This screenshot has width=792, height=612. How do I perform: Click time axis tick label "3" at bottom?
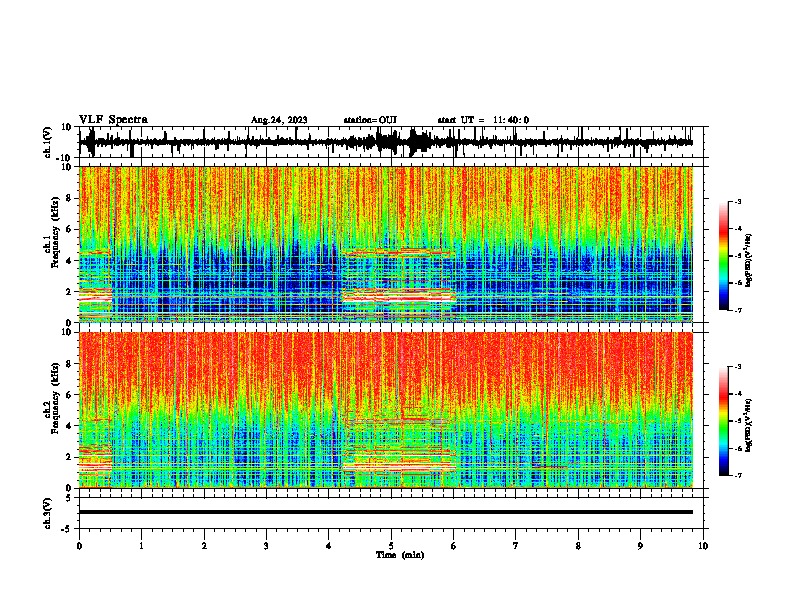pyautogui.click(x=266, y=546)
